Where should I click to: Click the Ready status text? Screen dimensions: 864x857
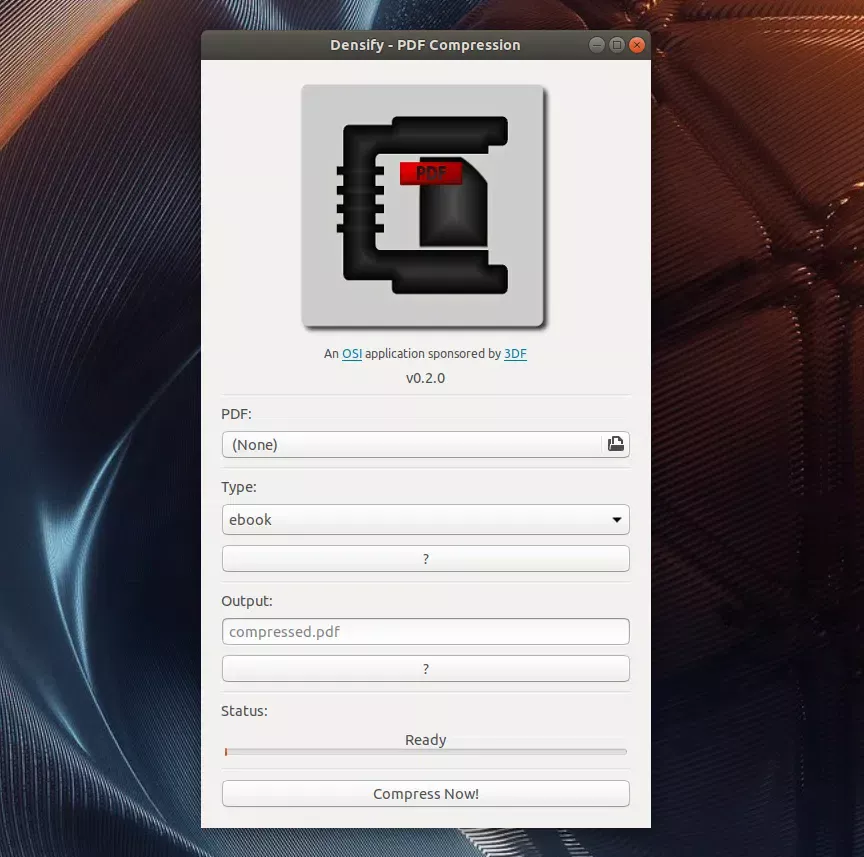pos(425,740)
